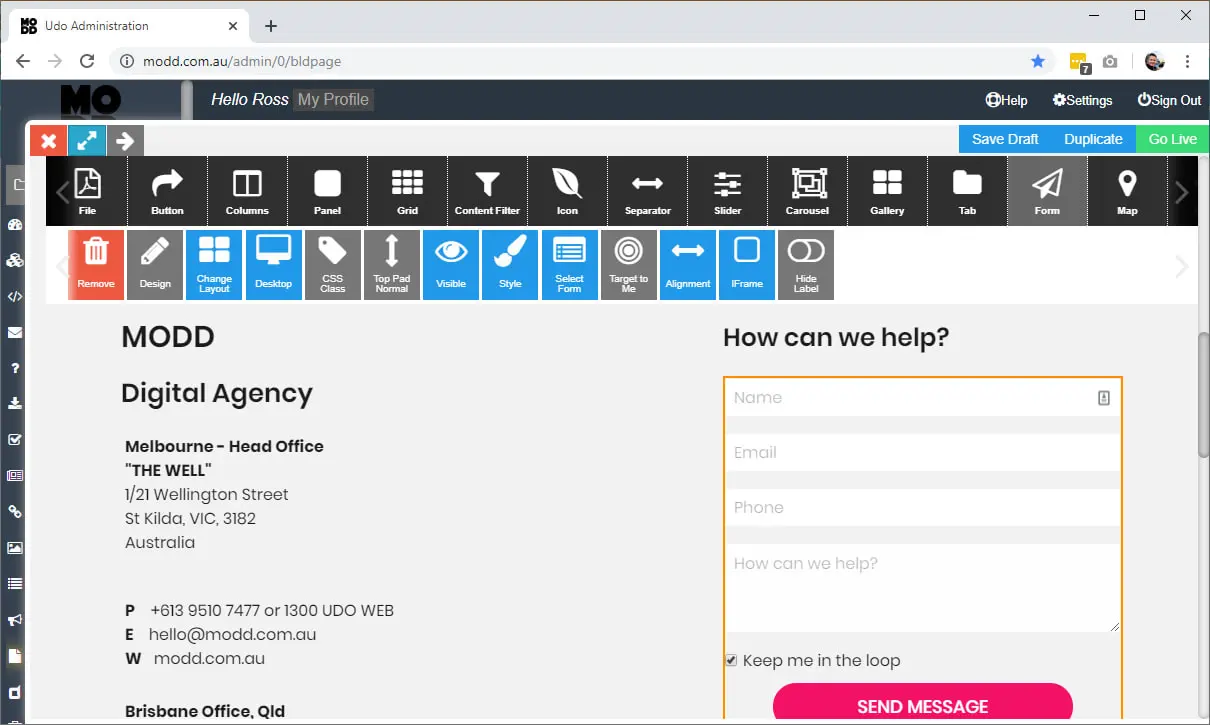Enable Target to Me option

(x=628, y=265)
